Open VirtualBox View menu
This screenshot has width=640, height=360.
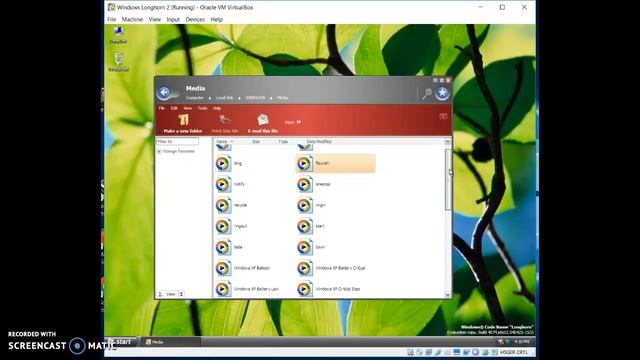[155, 20]
